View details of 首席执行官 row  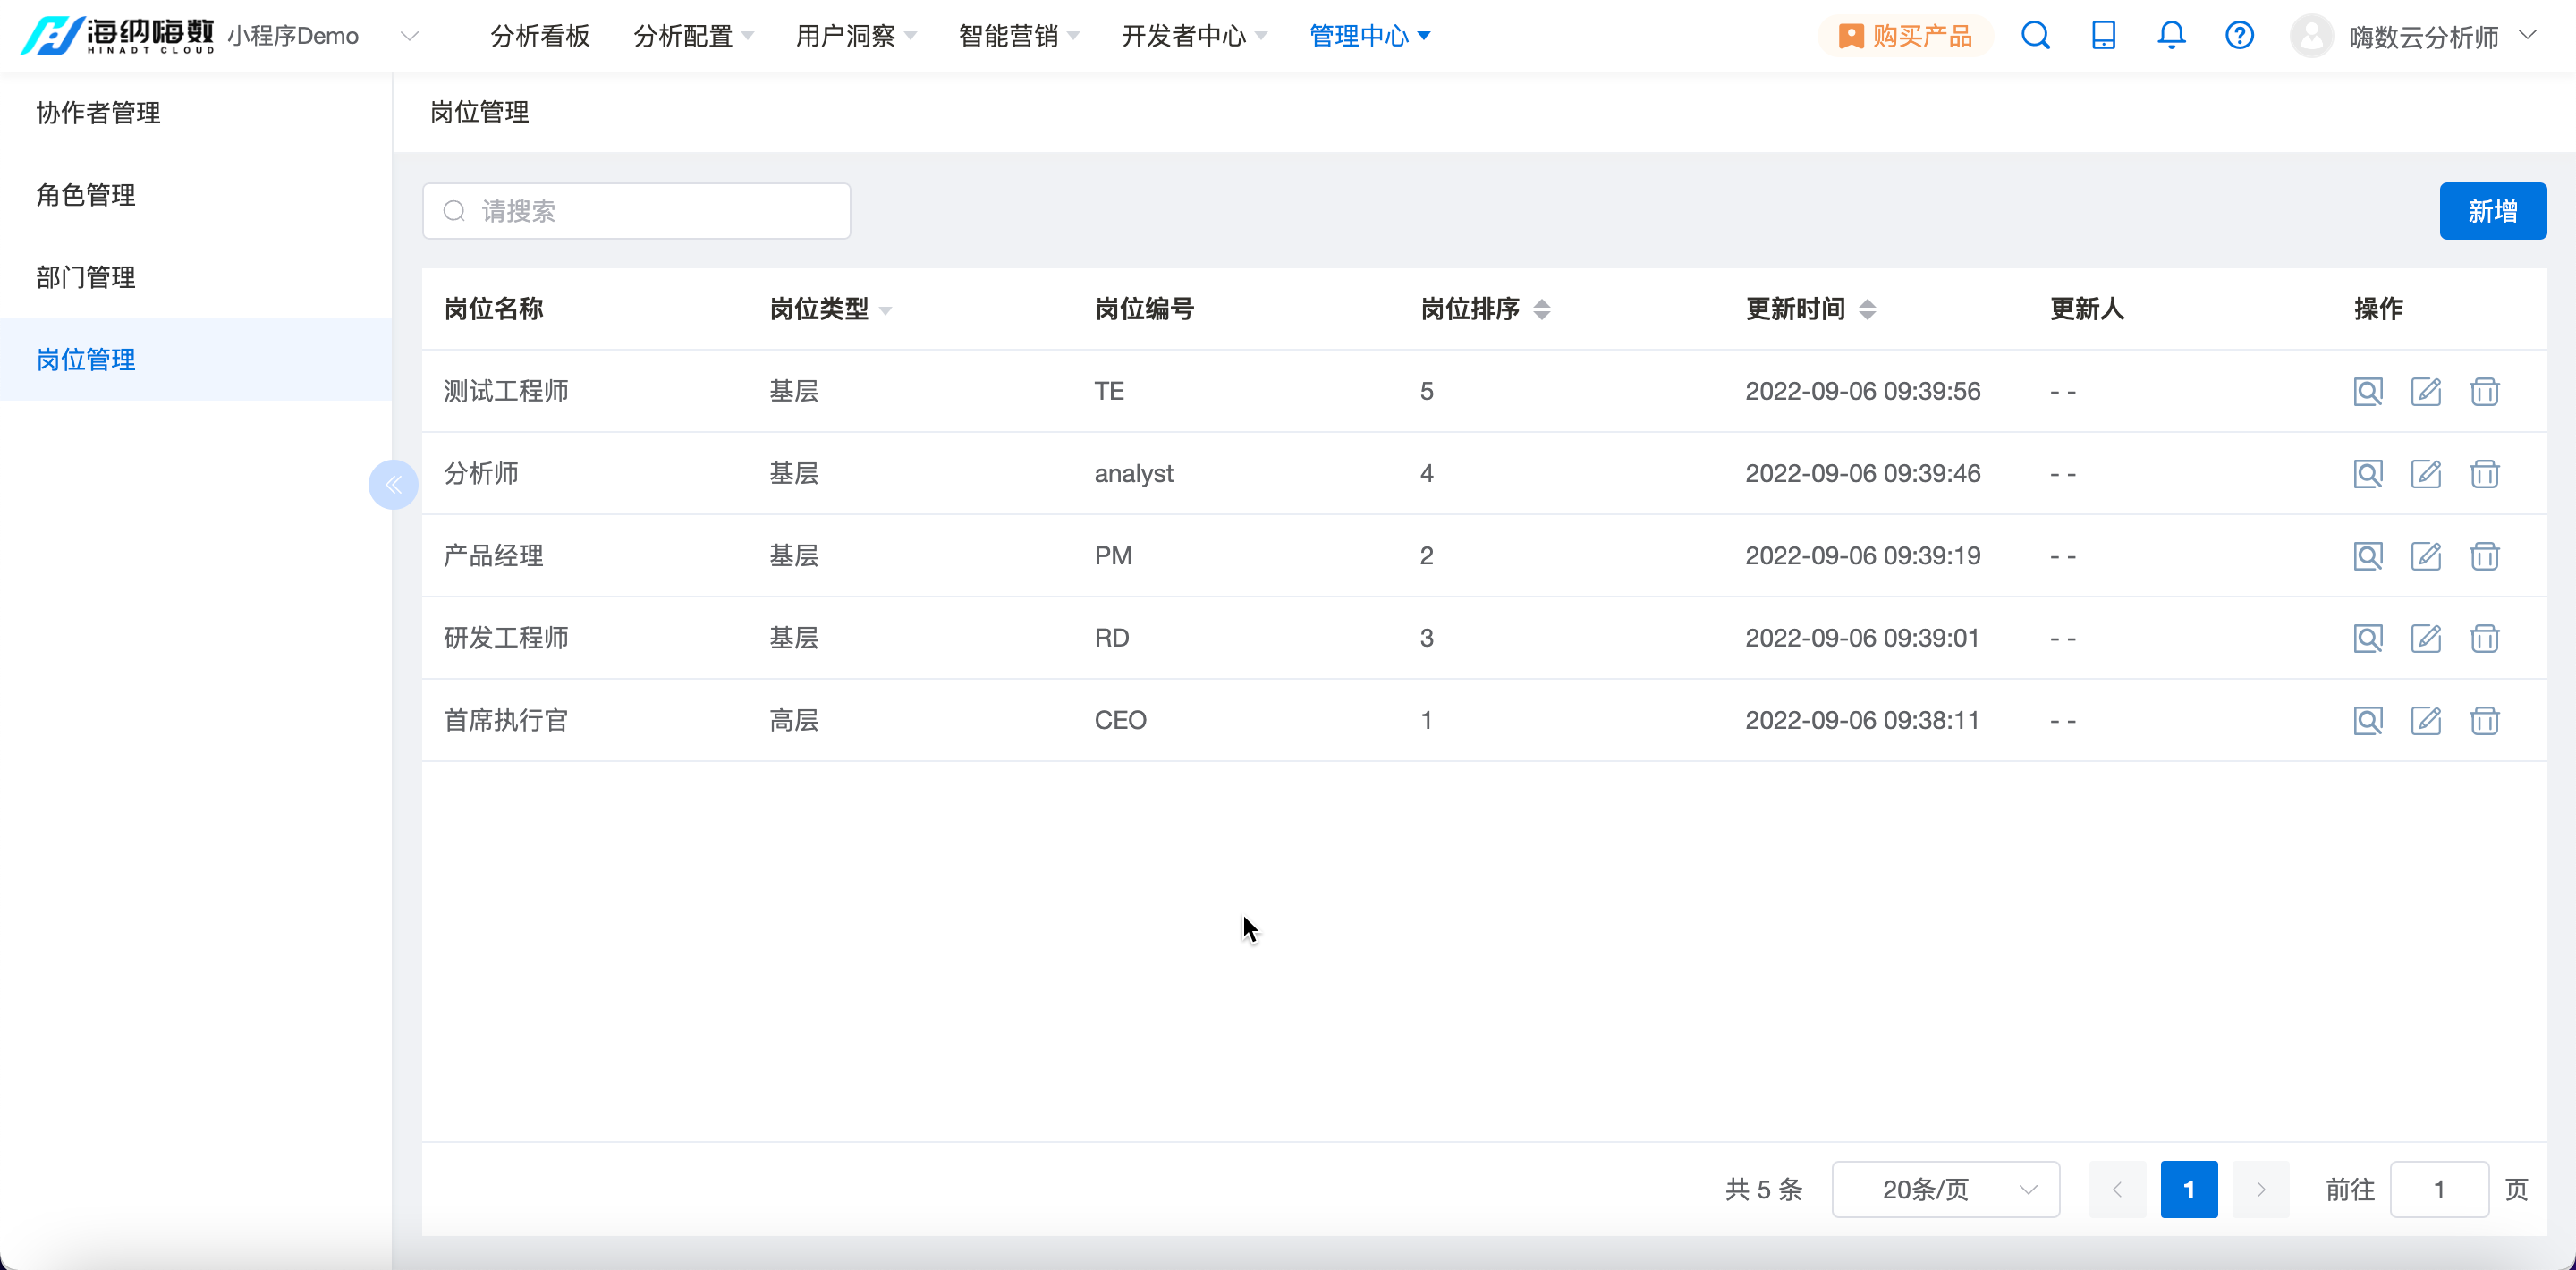[x=2368, y=720]
